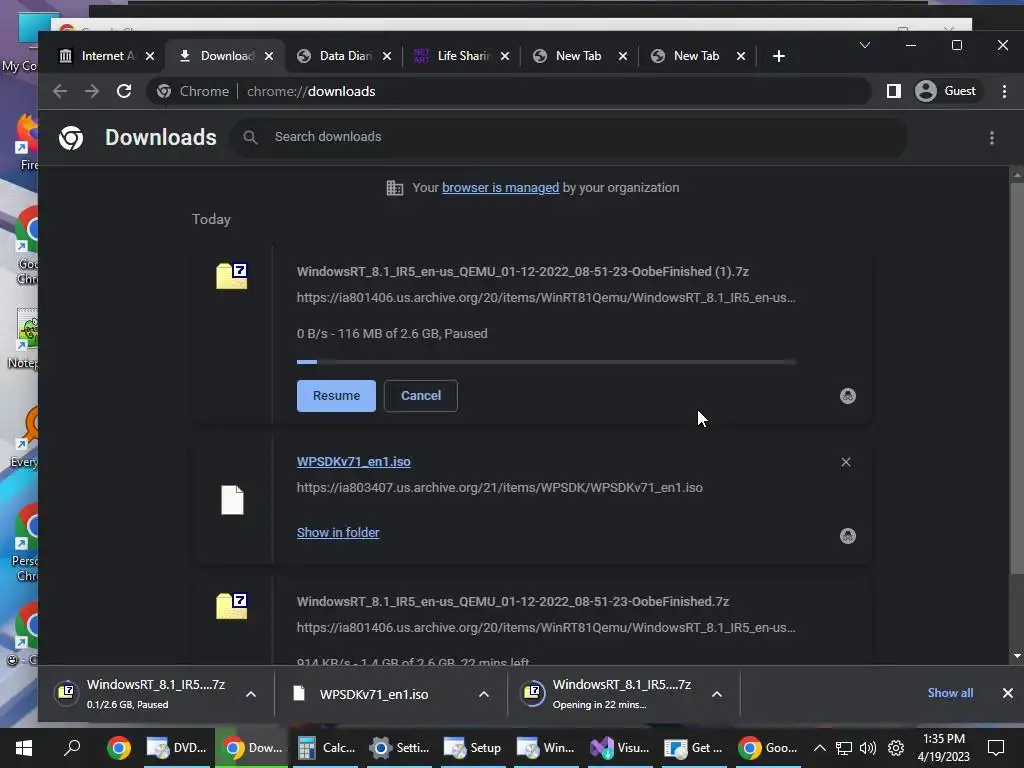Click the page scrollbar down arrow
Screen dimensions: 1024x768
(1017, 656)
